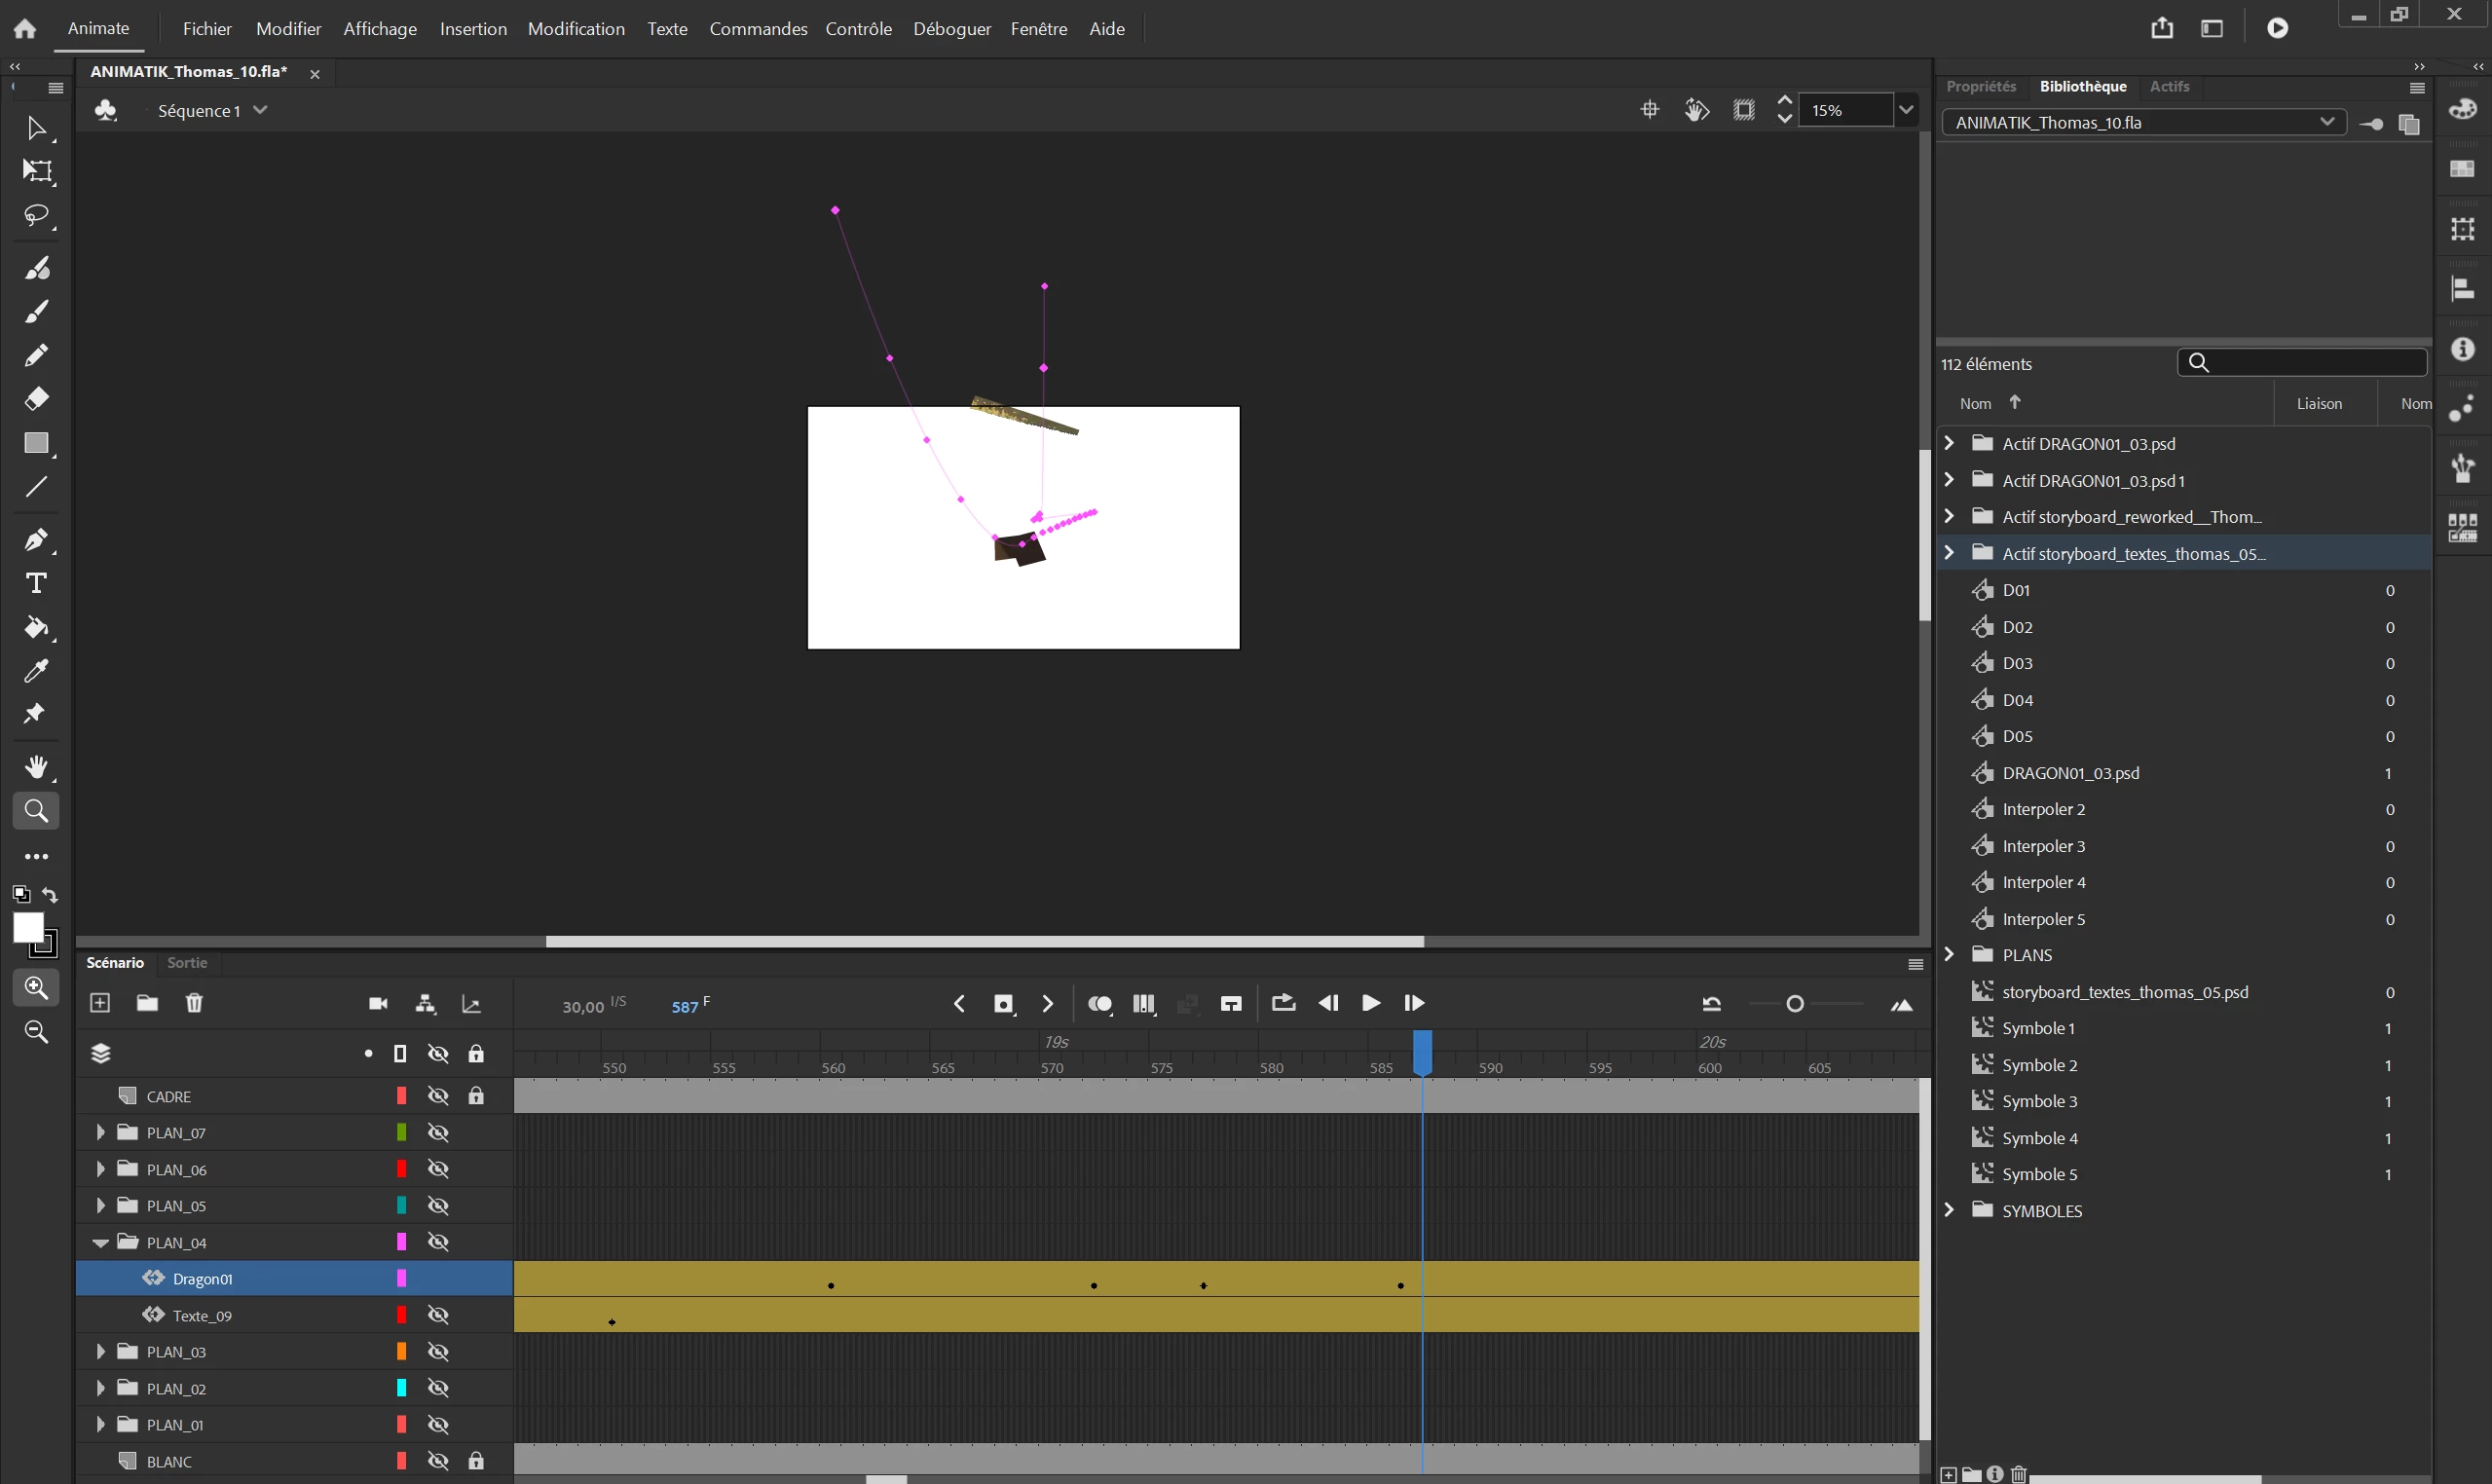Select the Hand tool

(36, 767)
